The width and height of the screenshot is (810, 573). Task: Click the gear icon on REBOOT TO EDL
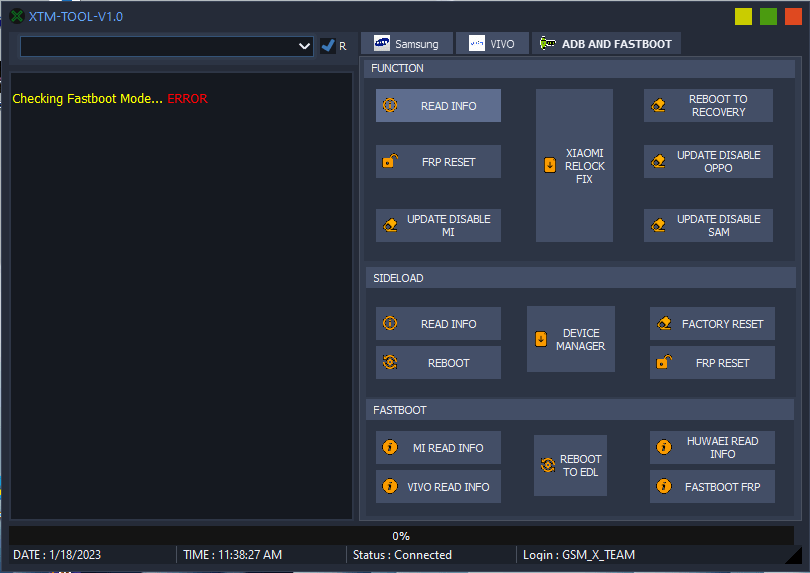point(548,466)
